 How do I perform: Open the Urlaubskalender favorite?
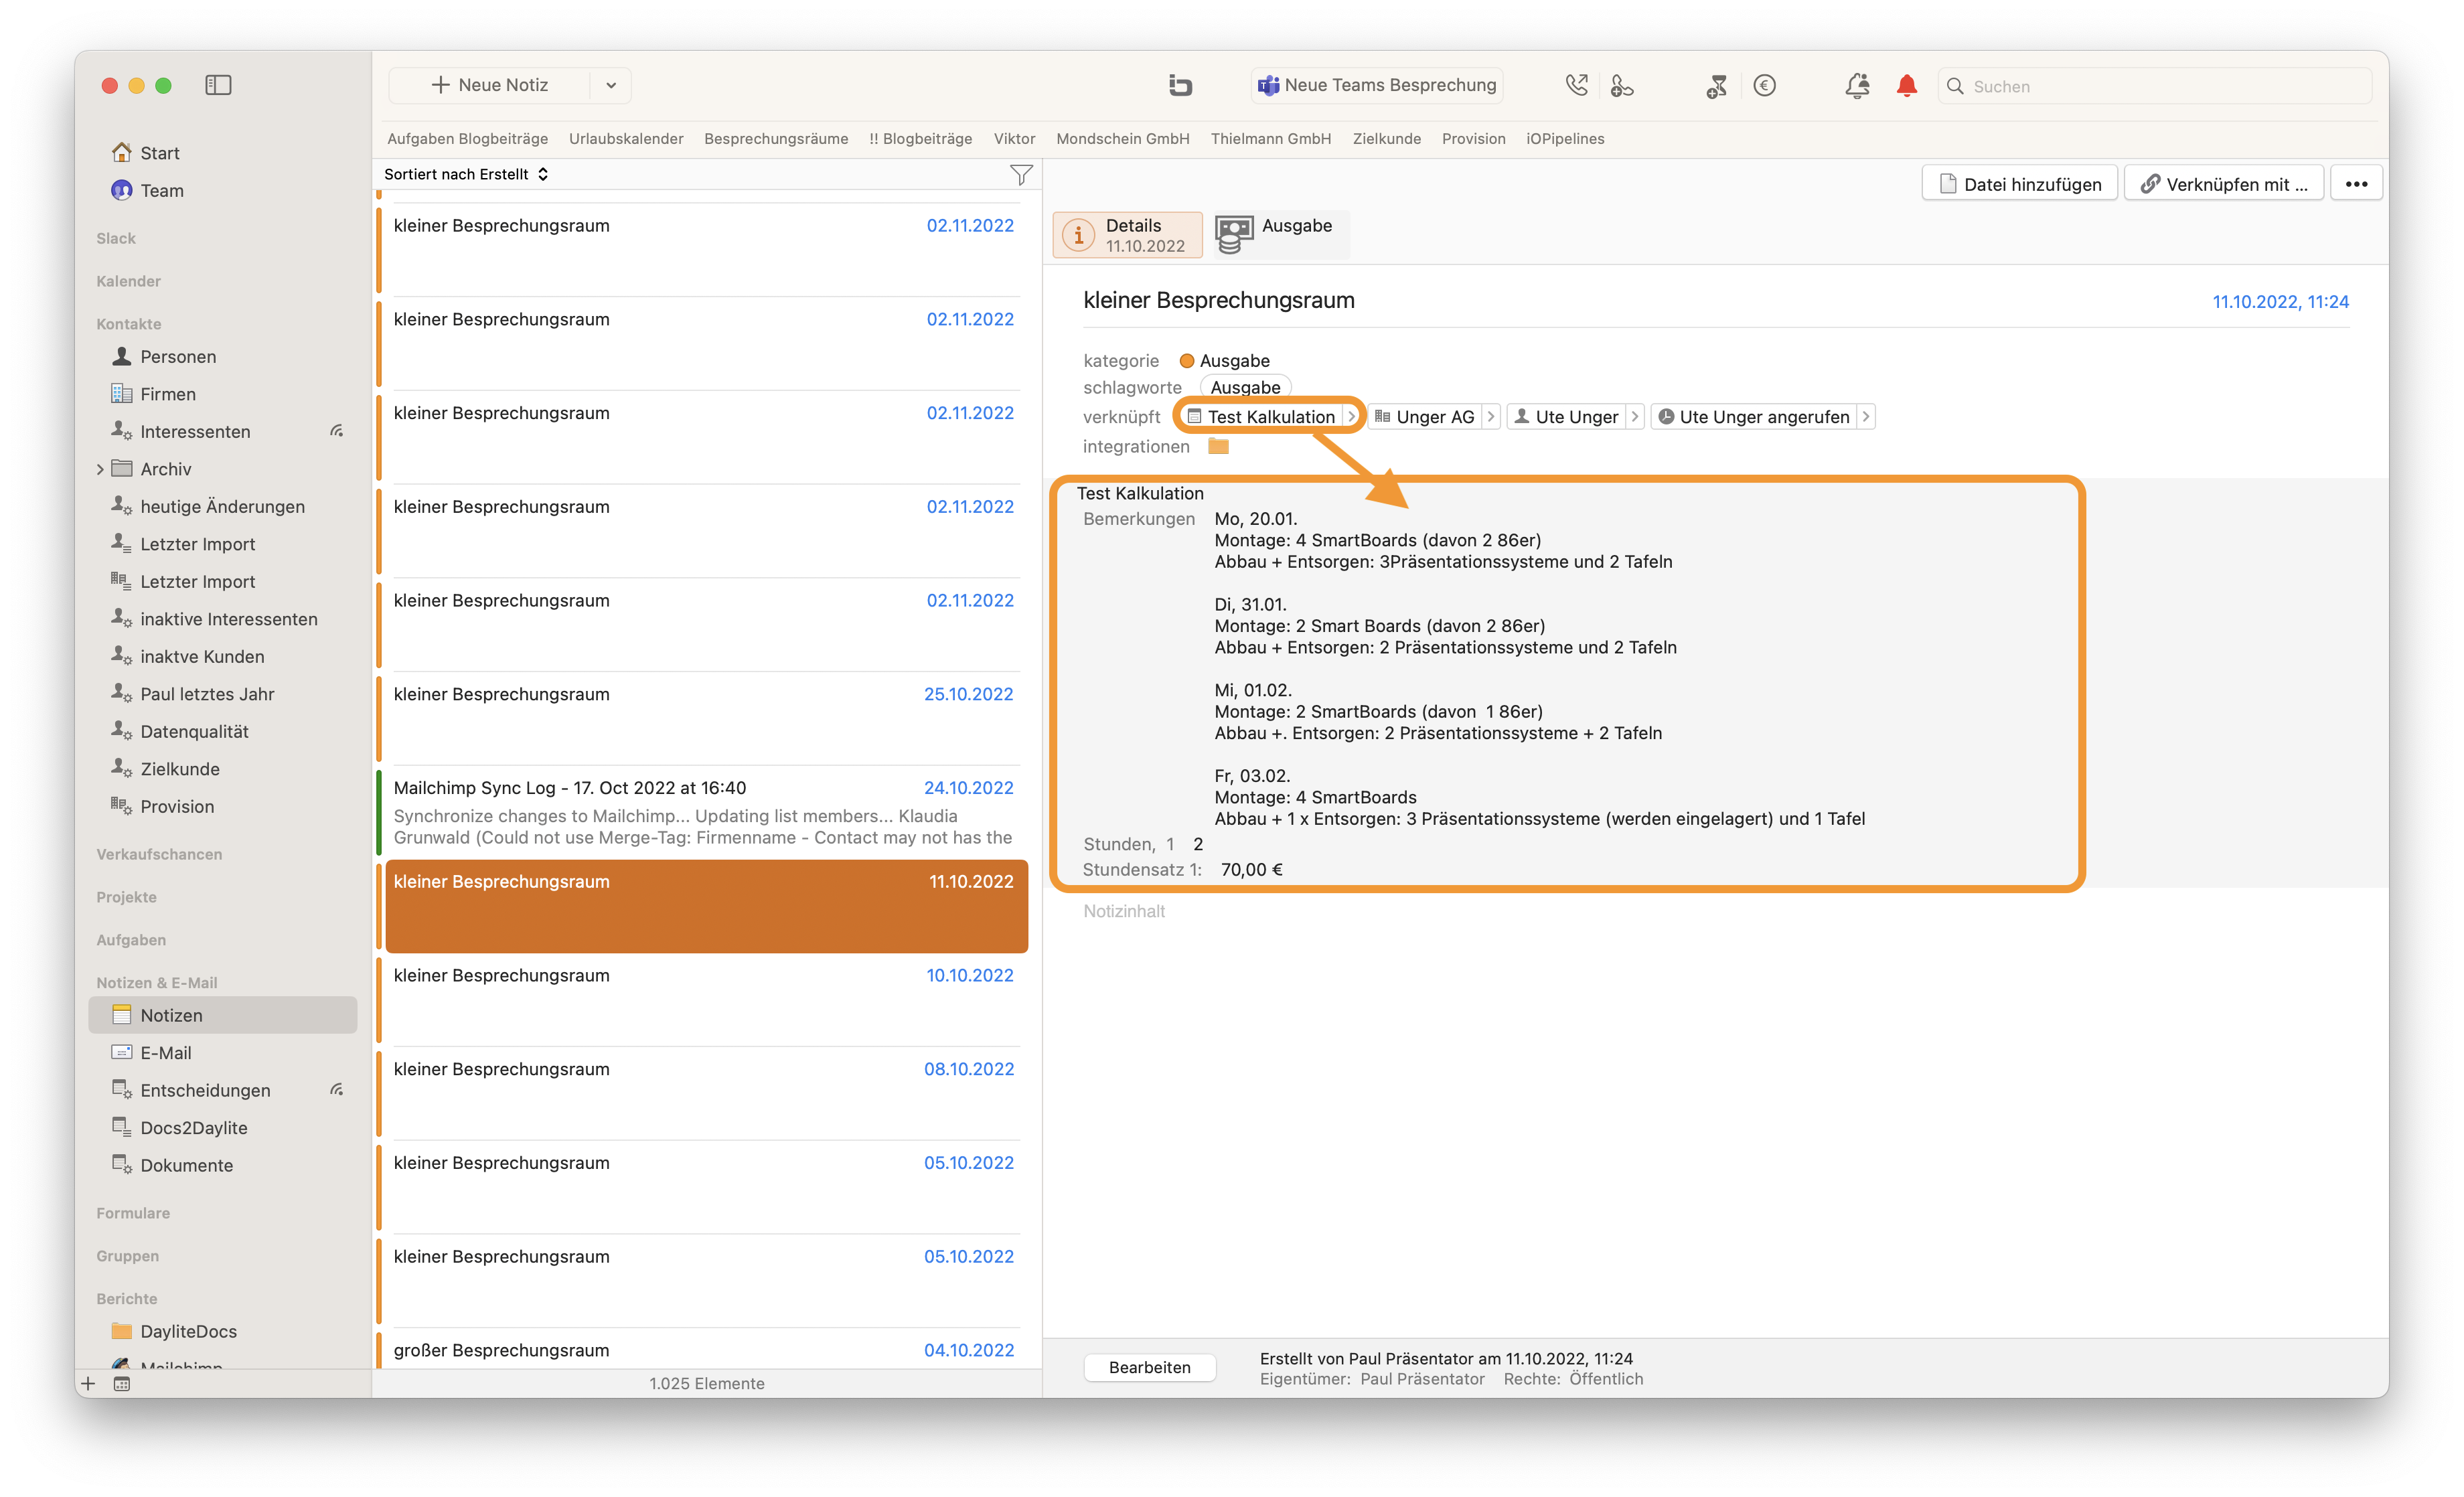click(x=626, y=138)
